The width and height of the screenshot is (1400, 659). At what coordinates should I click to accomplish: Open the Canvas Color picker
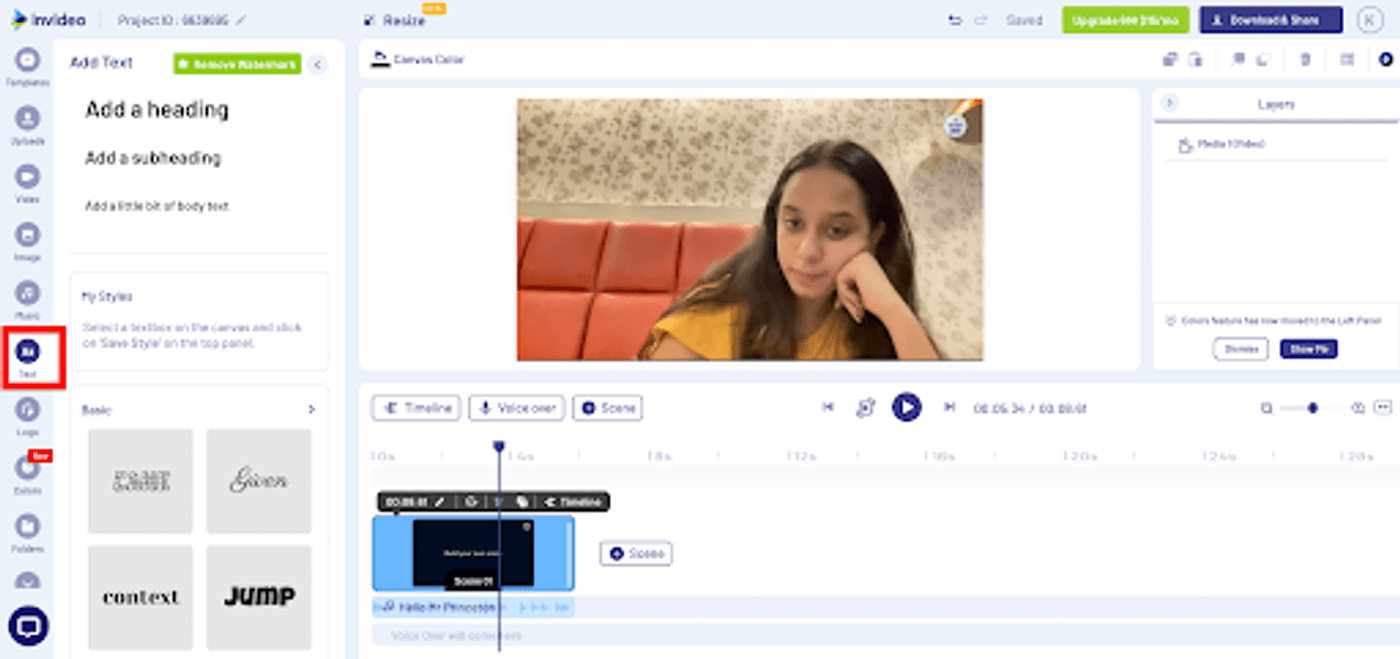(x=418, y=60)
